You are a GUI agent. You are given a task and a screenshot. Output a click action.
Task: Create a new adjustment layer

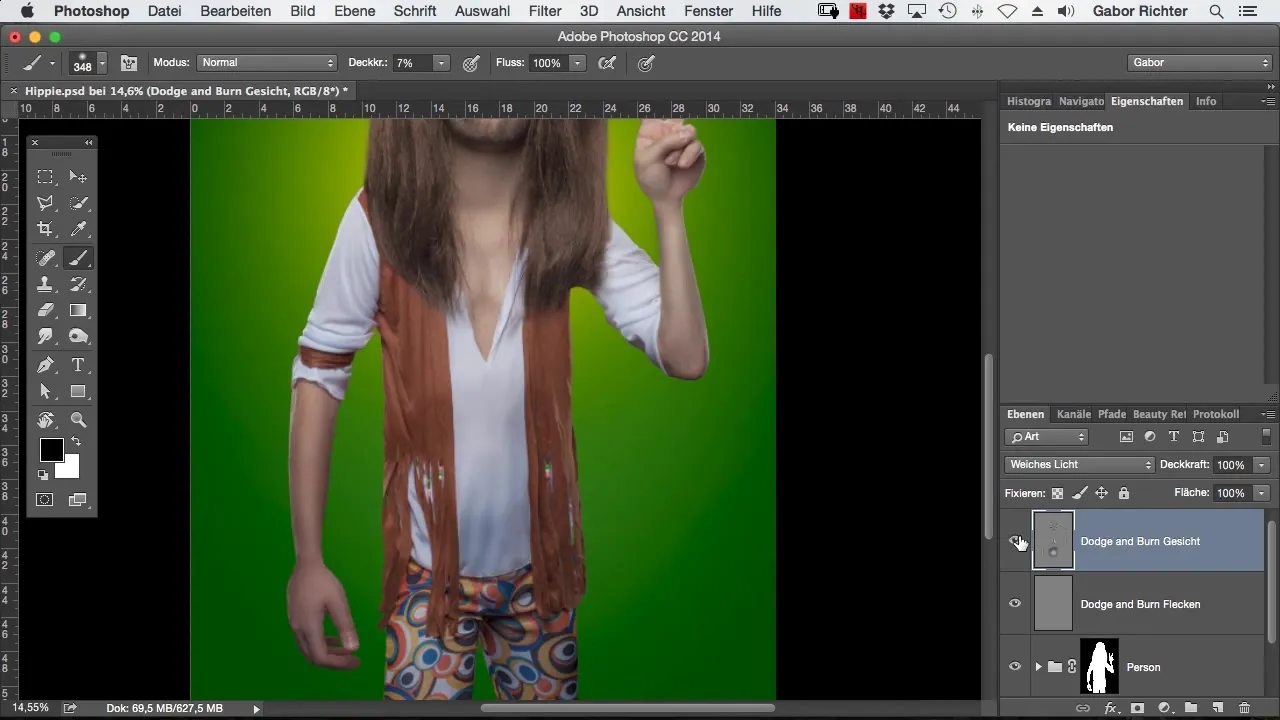pyautogui.click(x=1164, y=708)
